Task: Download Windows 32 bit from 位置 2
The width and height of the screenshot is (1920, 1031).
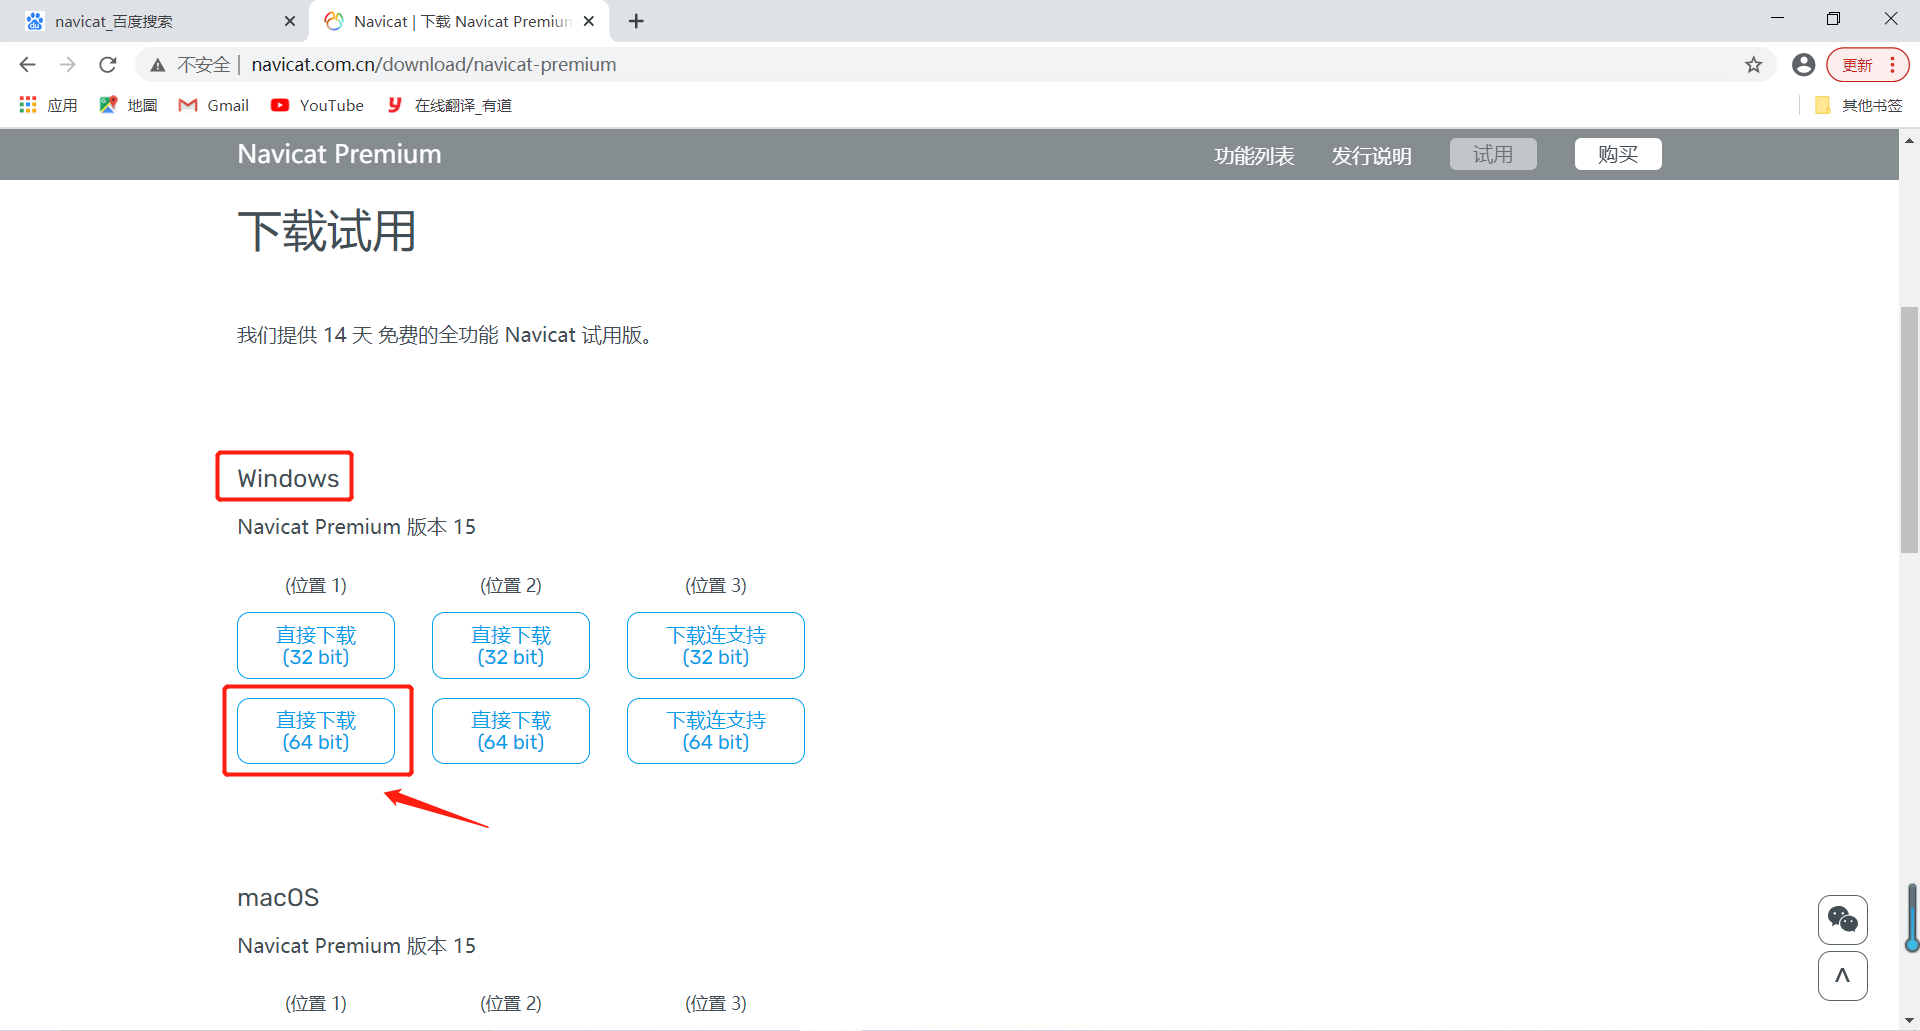Action: [511, 645]
